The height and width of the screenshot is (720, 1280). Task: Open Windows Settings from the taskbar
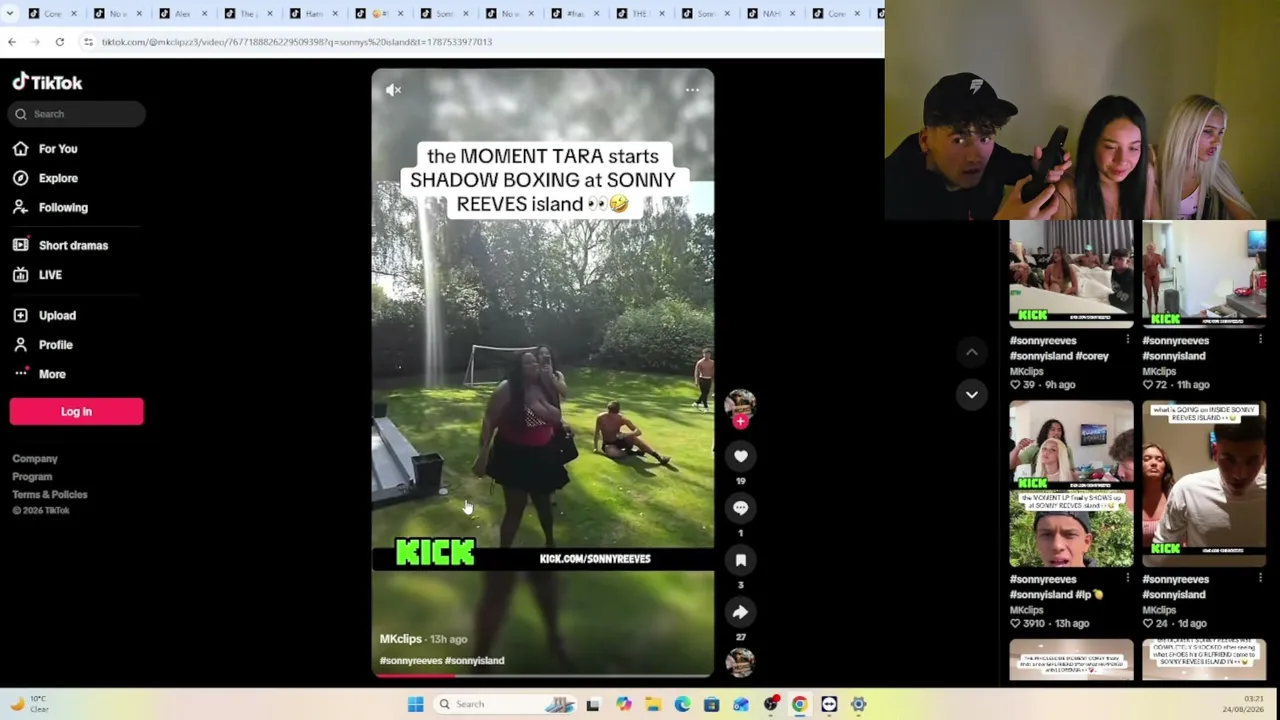tap(858, 704)
